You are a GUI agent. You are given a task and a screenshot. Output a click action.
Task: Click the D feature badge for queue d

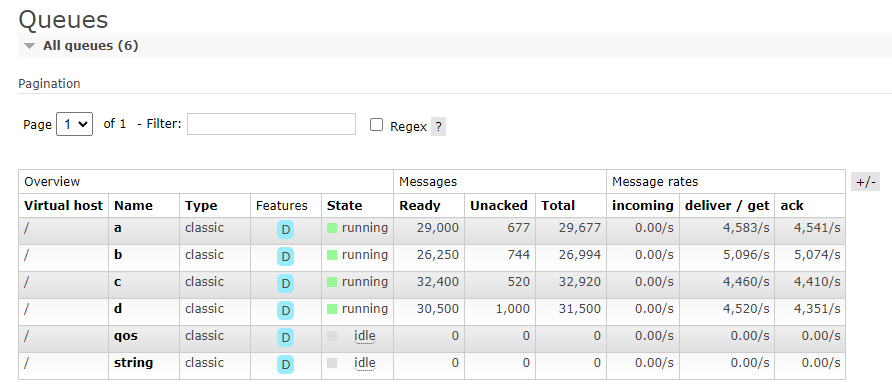tap(286, 311)
